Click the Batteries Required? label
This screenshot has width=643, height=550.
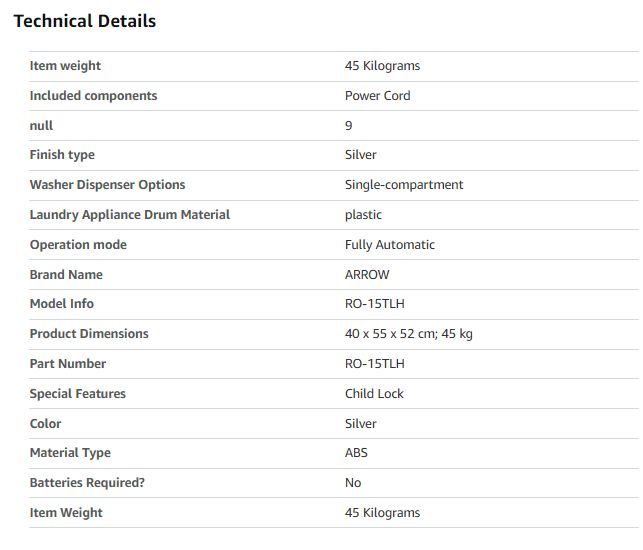tap(87, 483)
